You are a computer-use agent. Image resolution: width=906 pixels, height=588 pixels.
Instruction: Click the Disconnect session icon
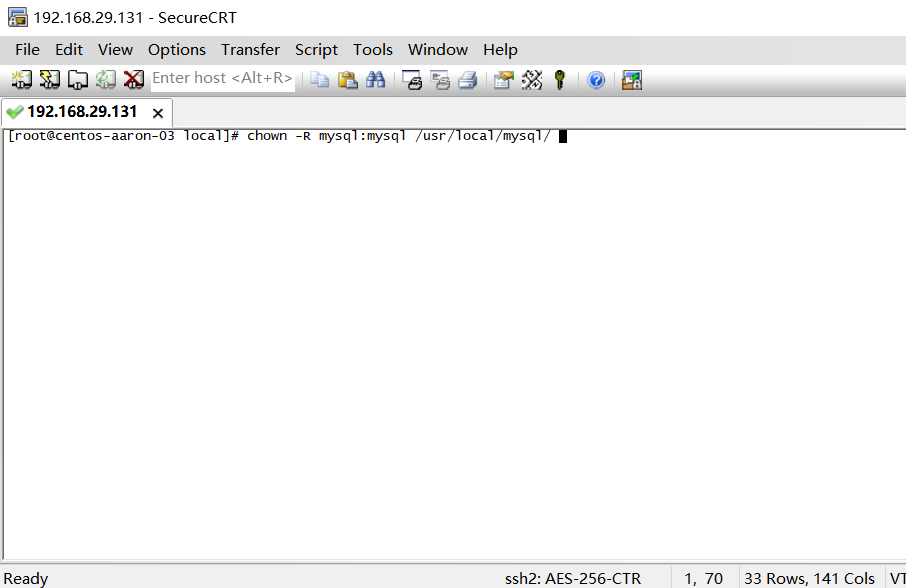click(133, 80)
